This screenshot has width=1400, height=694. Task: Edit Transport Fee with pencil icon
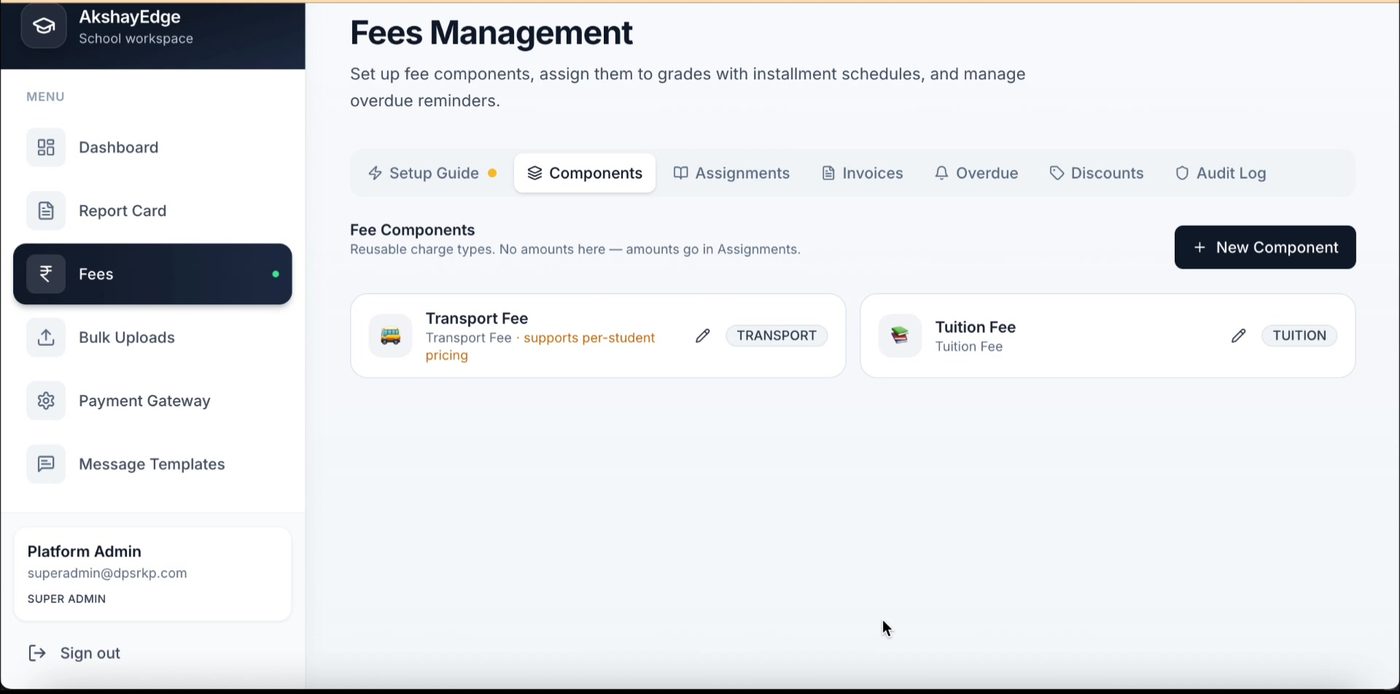click(703, 336)
